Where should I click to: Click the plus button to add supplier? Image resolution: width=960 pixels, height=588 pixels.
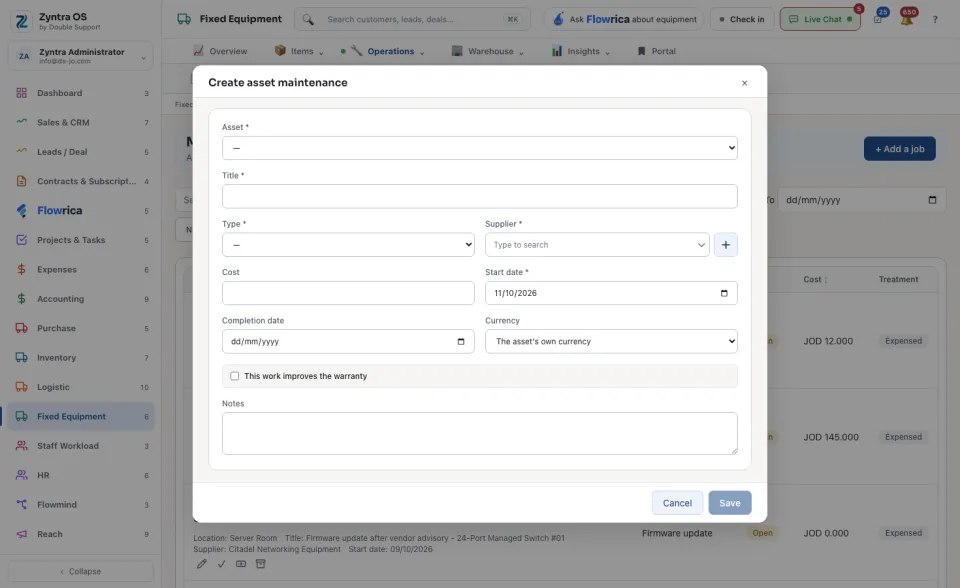(726, 245)
